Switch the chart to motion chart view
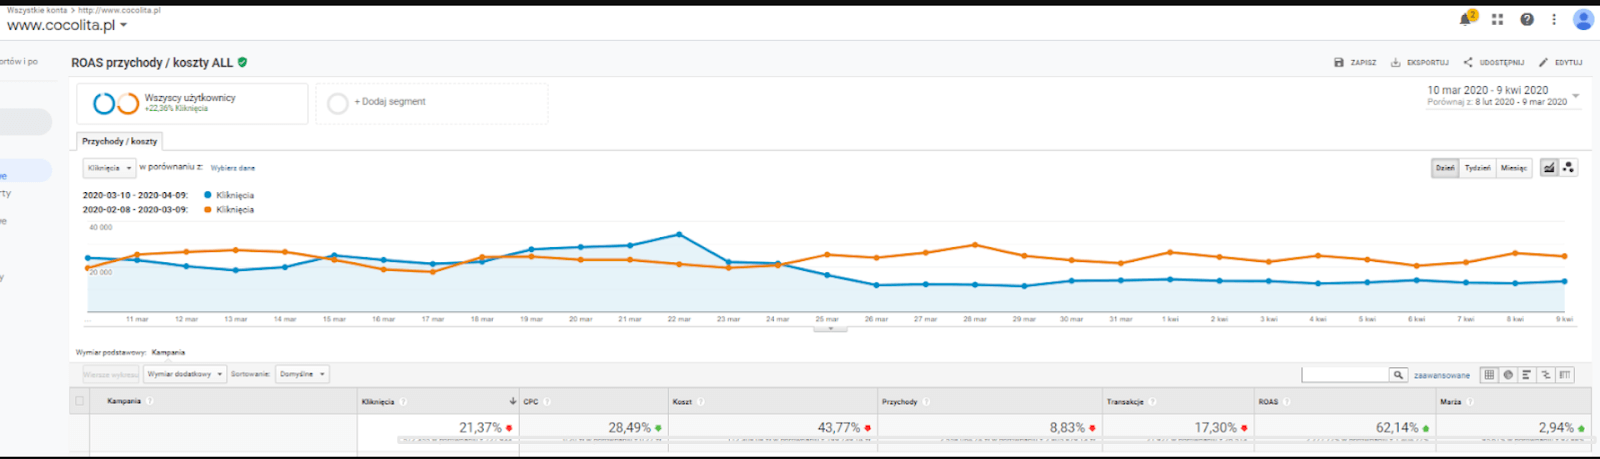 (1568, 168)
